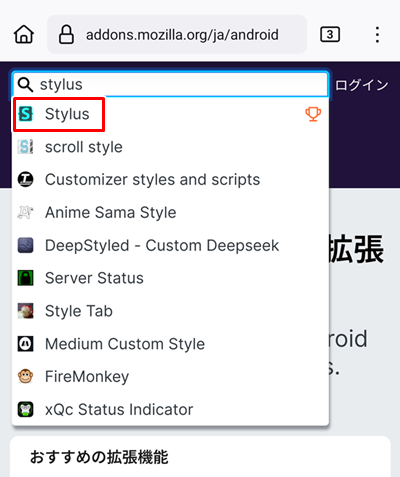The height and width of the screenshot is (477, 400).
Task: Click the FireMonkey monkey icon
Action: (26, 377)
